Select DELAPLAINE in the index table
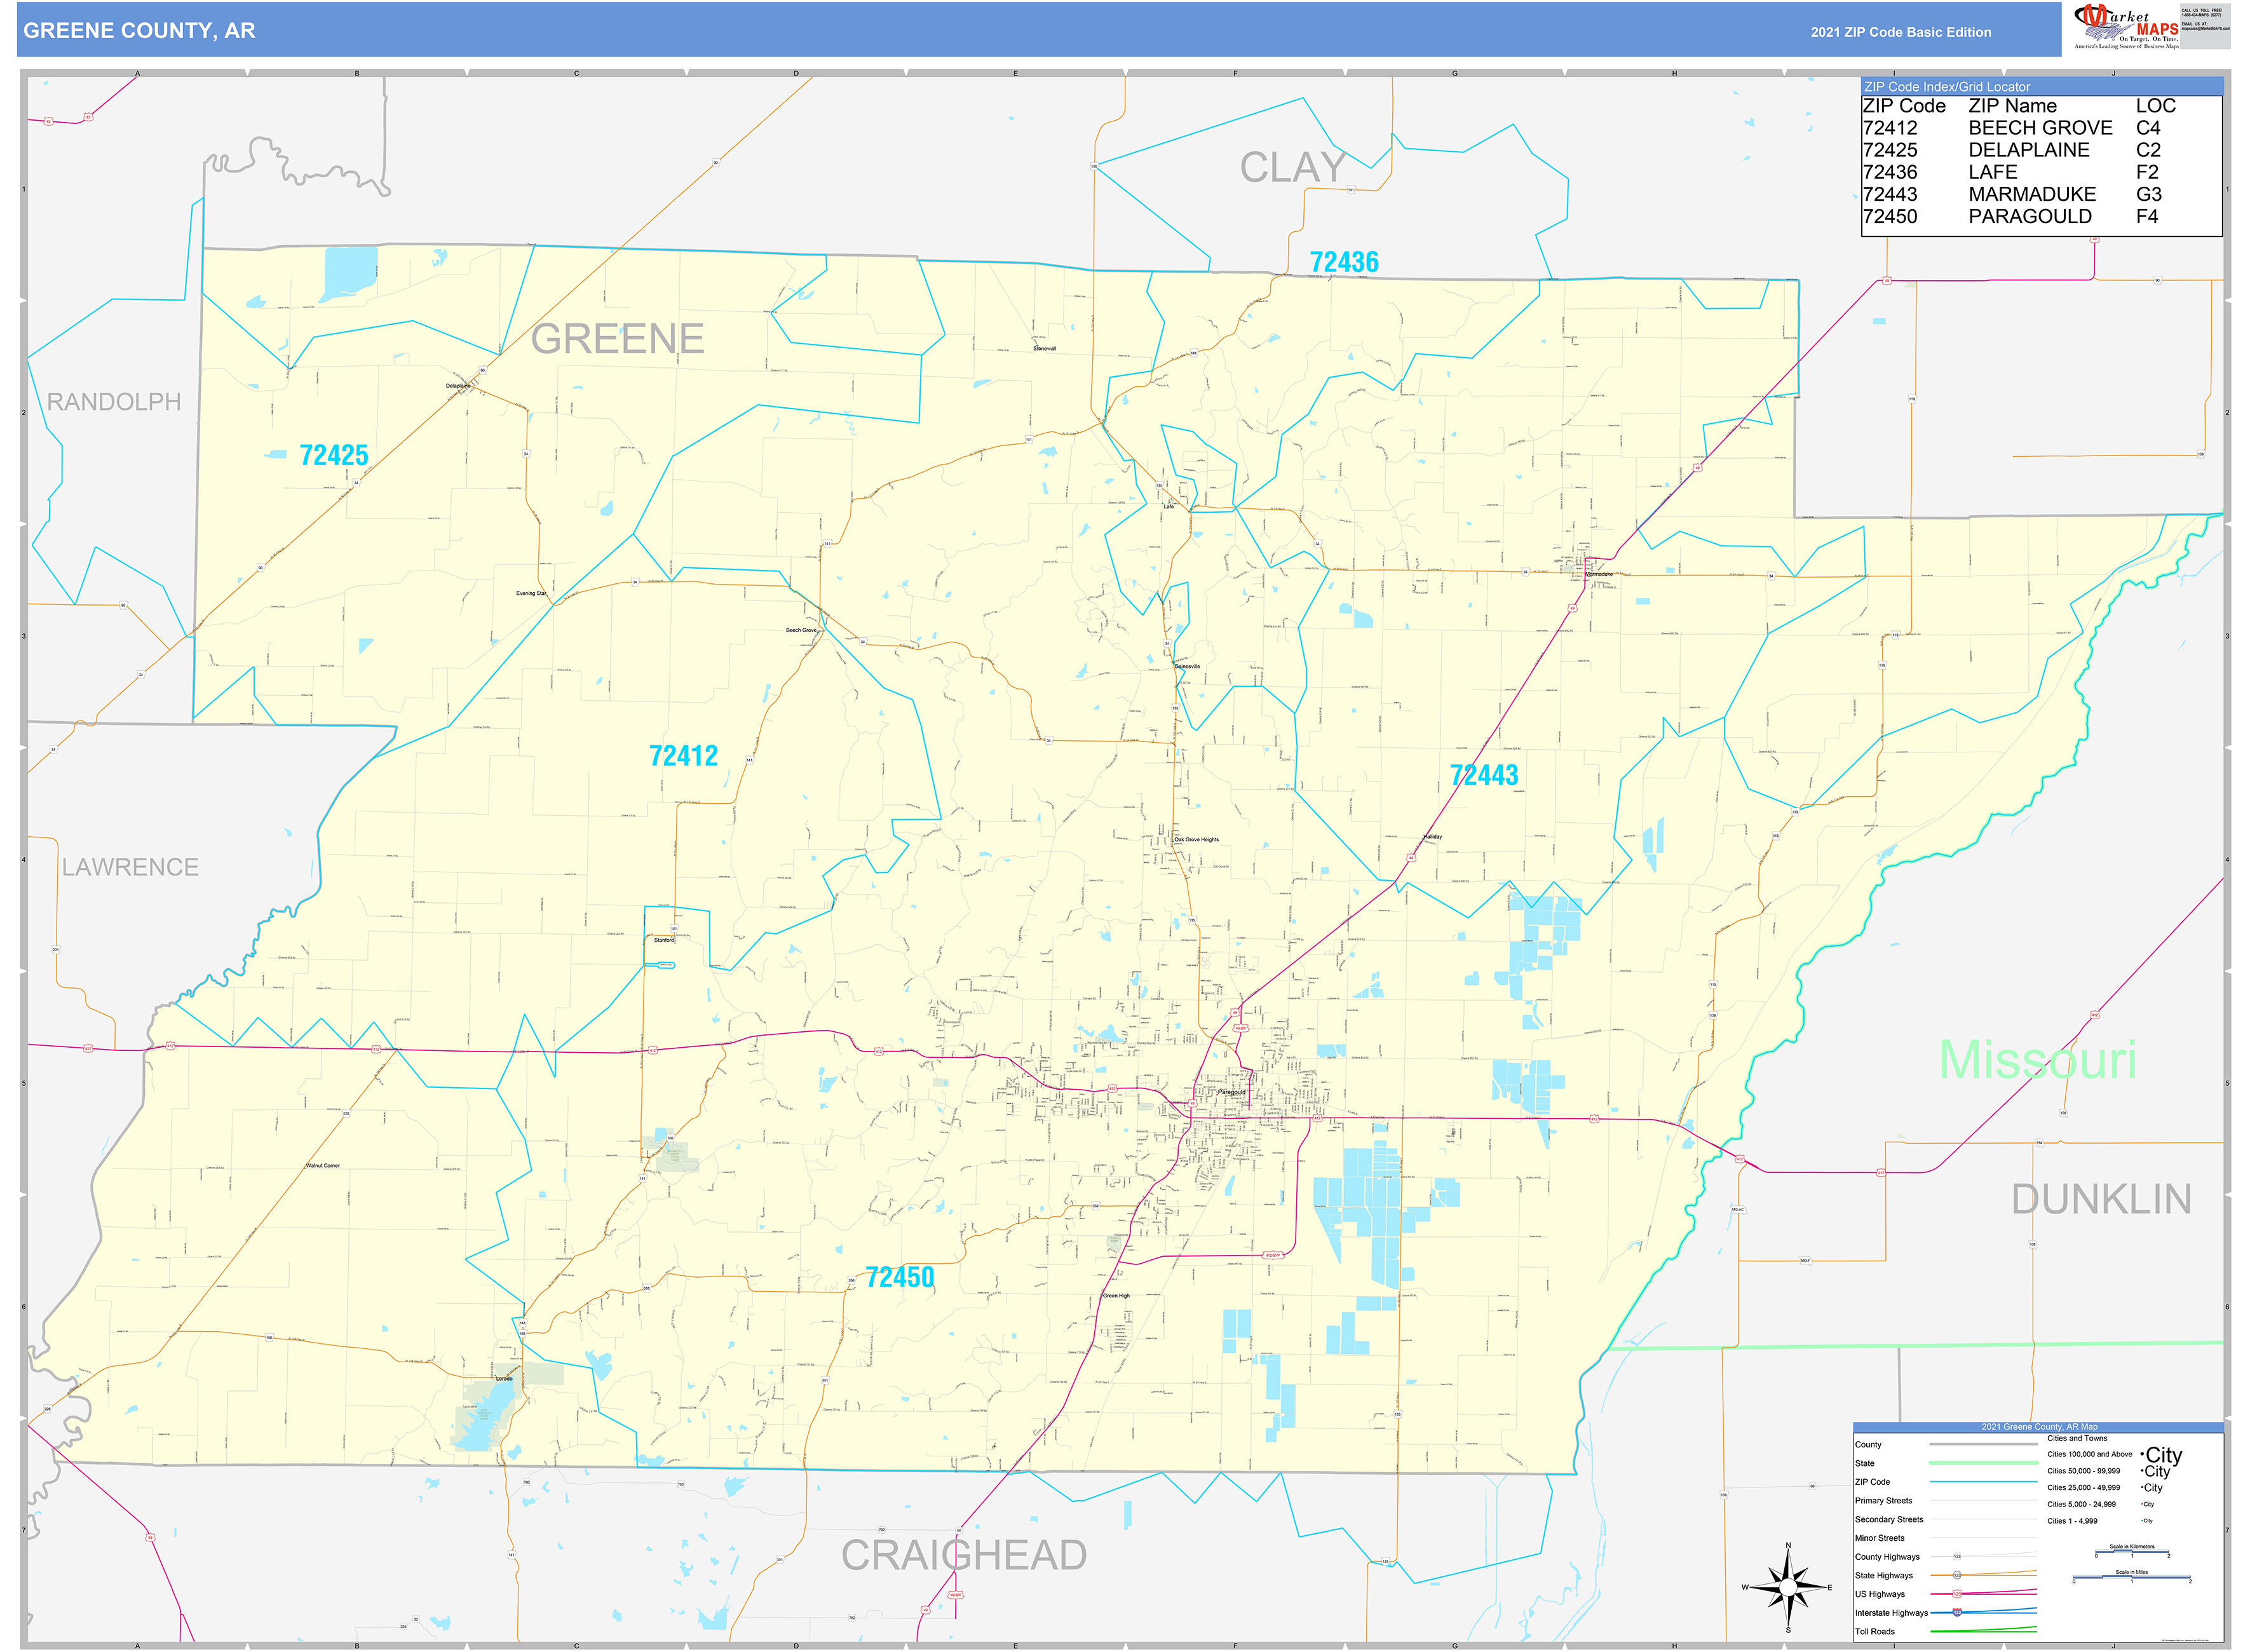This screenshot has width=2250, height=1652. pos(2029,150)
